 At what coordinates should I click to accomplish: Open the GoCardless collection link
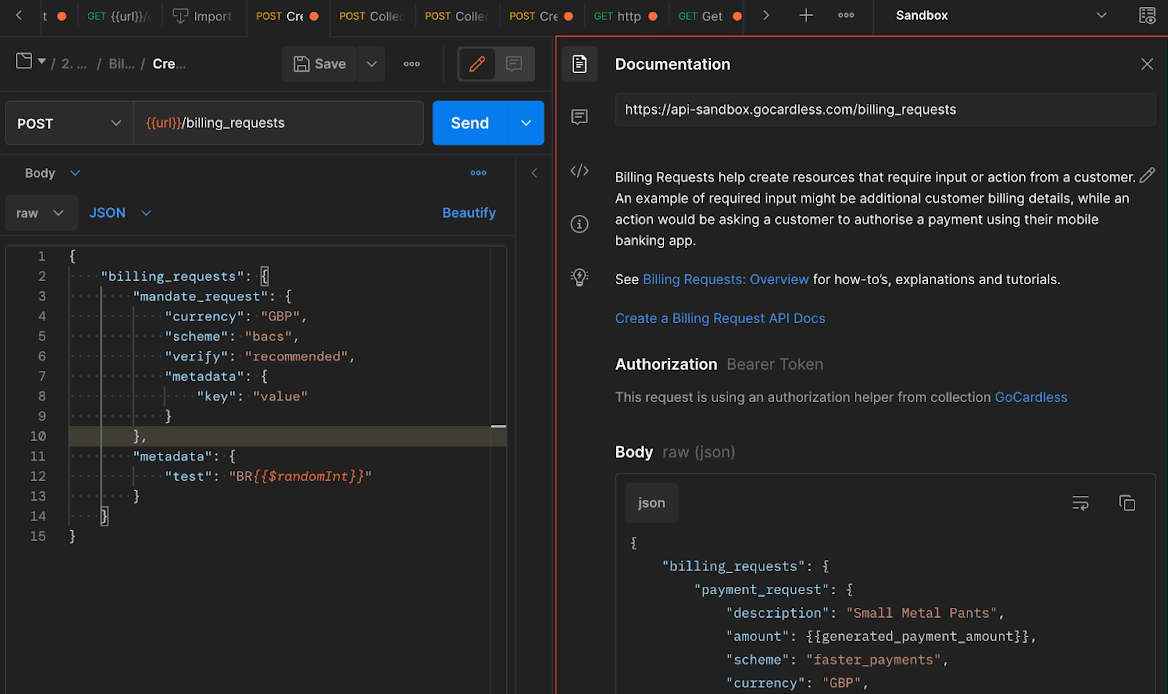coord(1030,398)
